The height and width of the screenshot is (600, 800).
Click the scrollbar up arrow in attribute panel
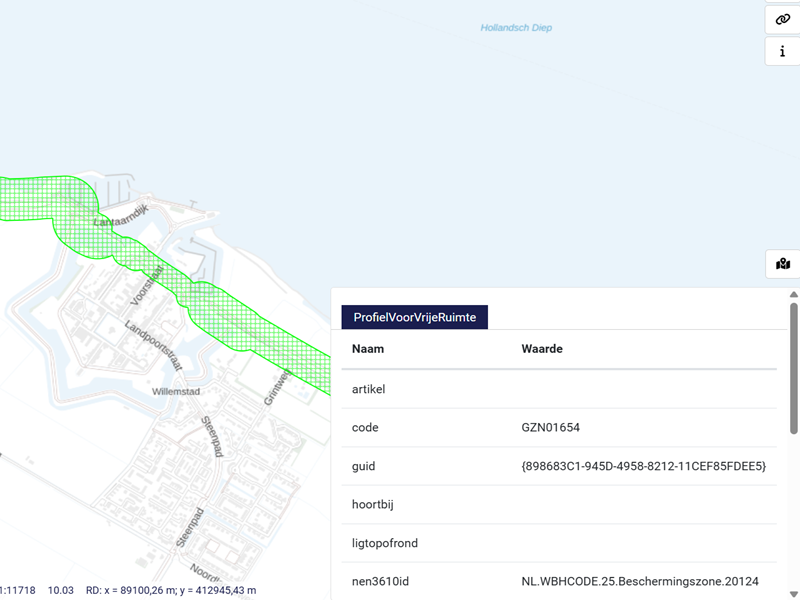(x=794, y=295)
